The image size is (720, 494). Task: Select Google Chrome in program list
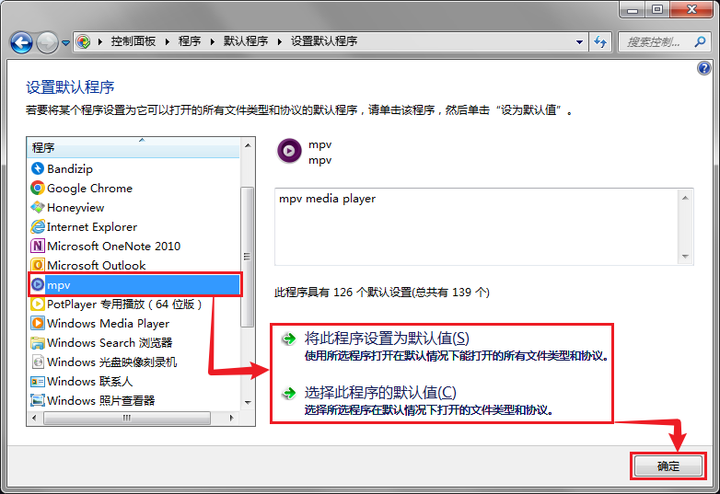133,188
